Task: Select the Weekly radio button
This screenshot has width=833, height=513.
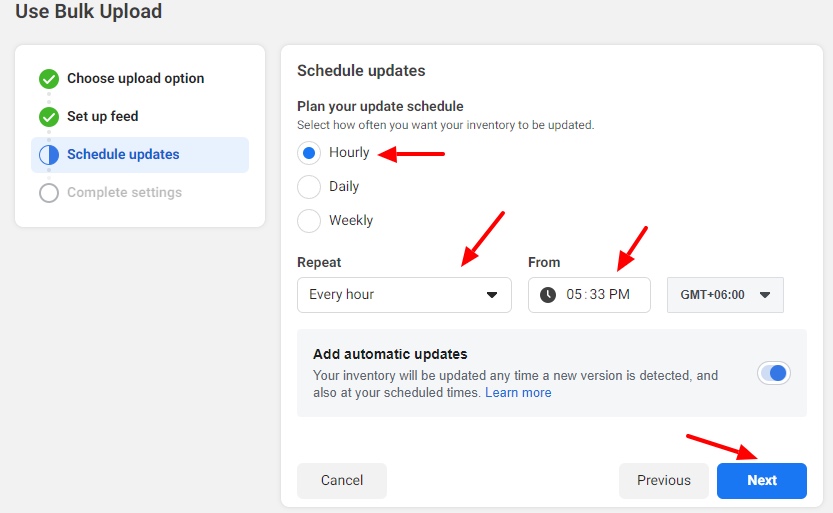Action: pos(310,221)
